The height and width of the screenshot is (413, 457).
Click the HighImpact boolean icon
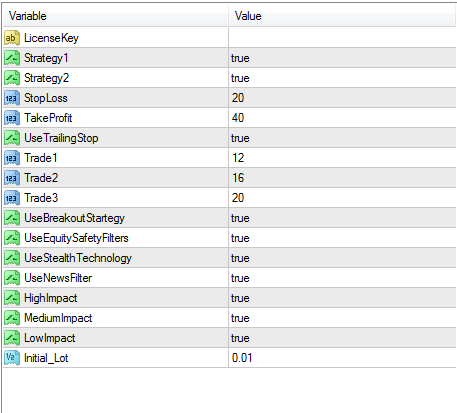(12, 298)
